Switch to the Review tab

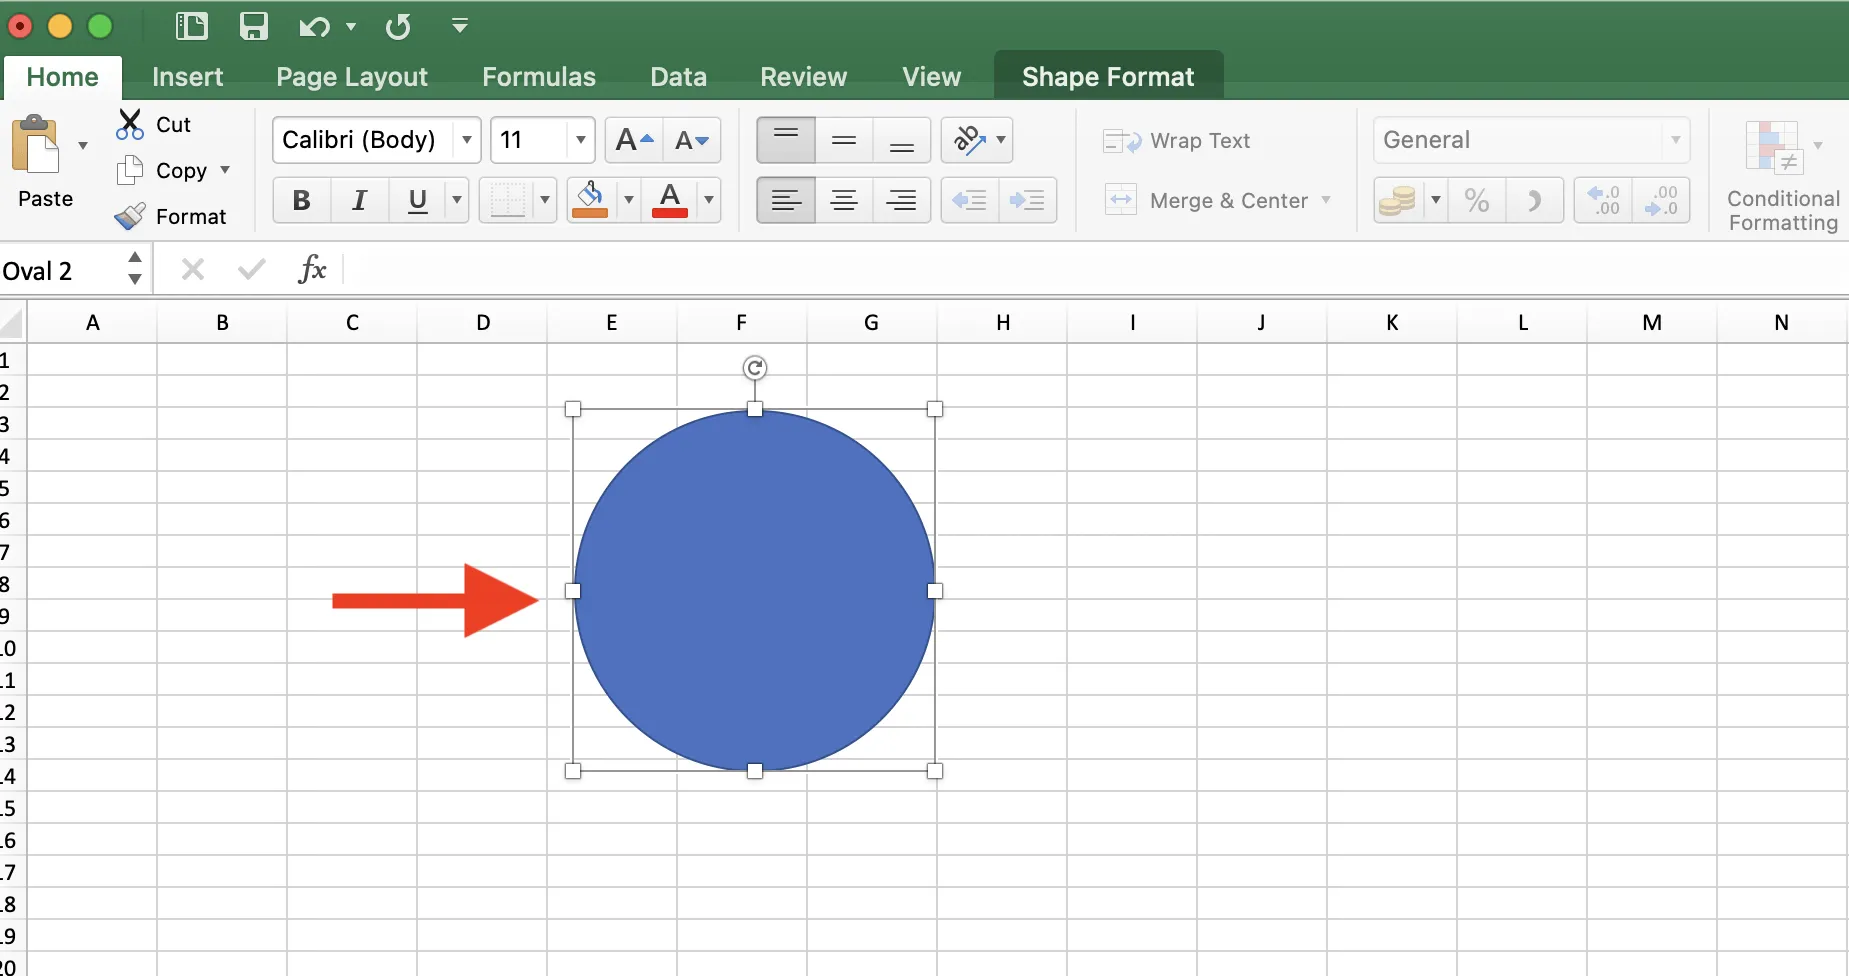coord(803,77)
